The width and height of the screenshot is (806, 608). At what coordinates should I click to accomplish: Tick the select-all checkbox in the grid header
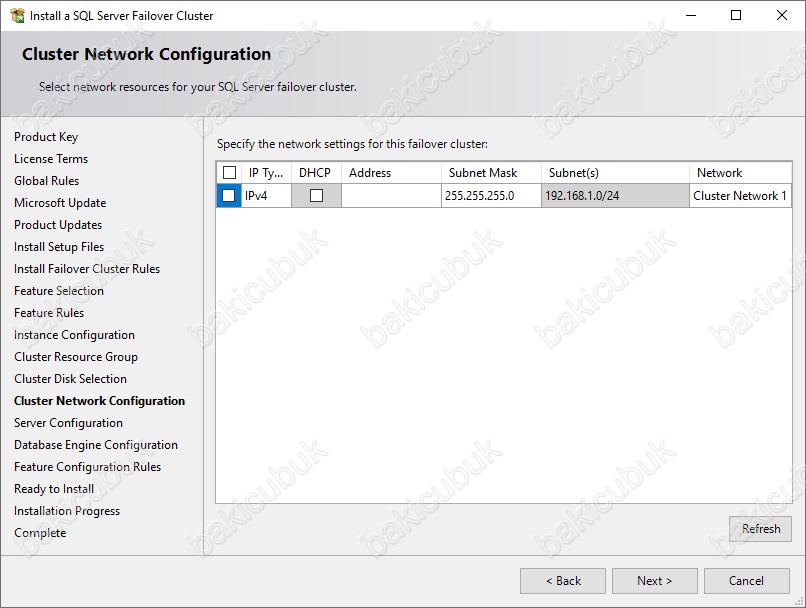coord(229,172)
